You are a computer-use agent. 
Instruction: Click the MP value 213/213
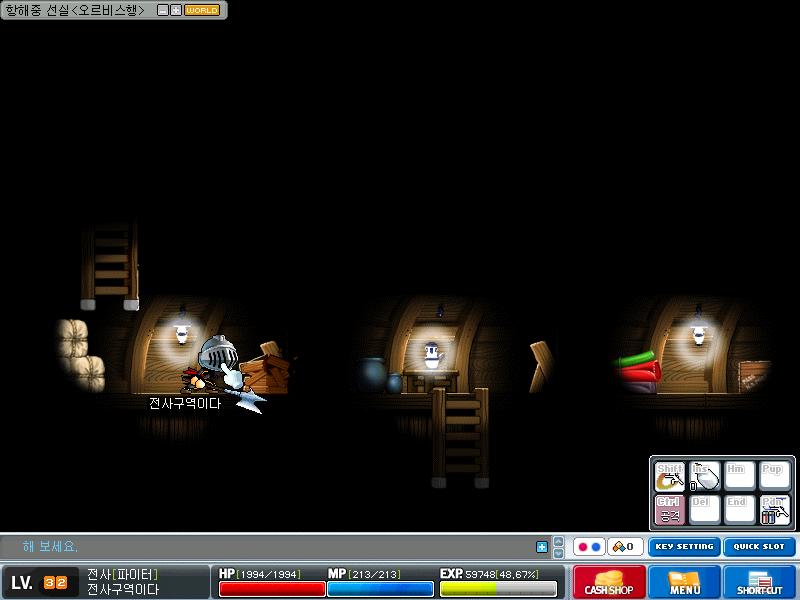coord(374,574)
